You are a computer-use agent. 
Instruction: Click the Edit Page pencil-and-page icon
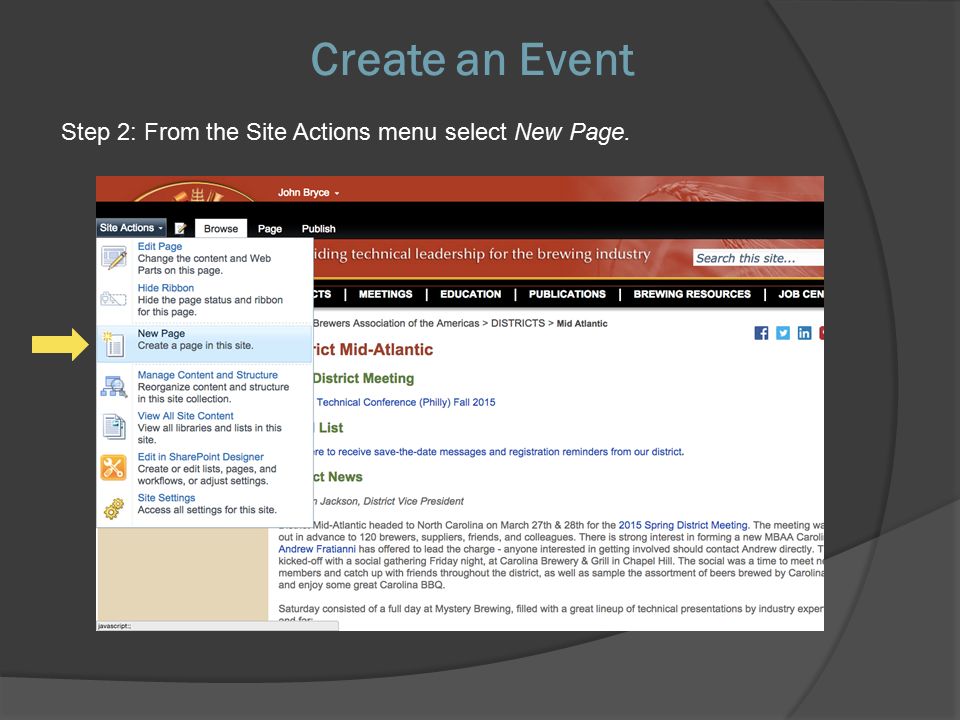click(x=114, y=258)
